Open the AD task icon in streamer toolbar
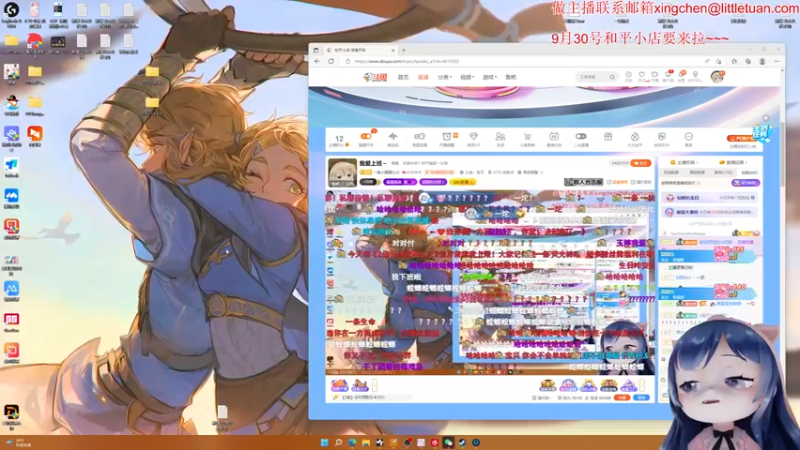The image size is (800, 450). coord(554,136)
